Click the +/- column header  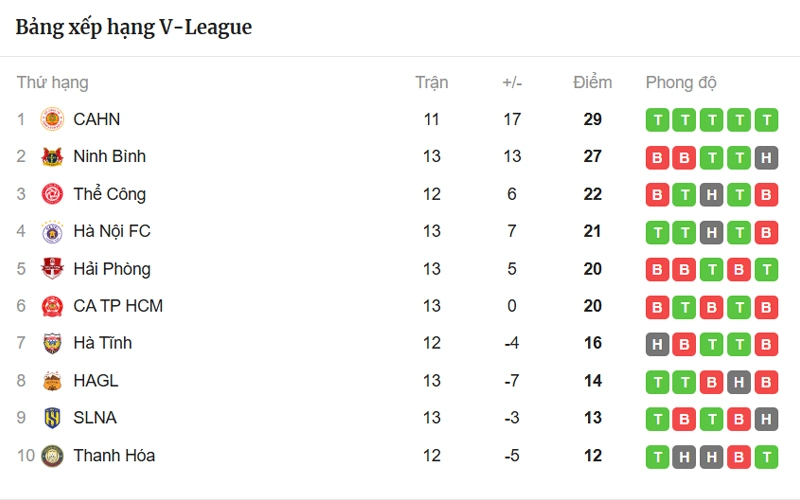(x=512, y=82)
